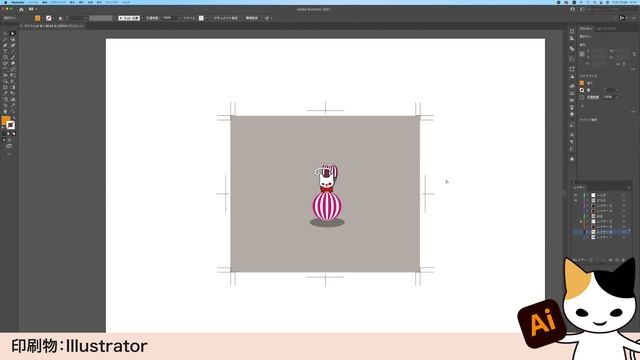Select the Rectangle tool
Viewport: 640px width, 360px height.
click(x=5, y=57)
